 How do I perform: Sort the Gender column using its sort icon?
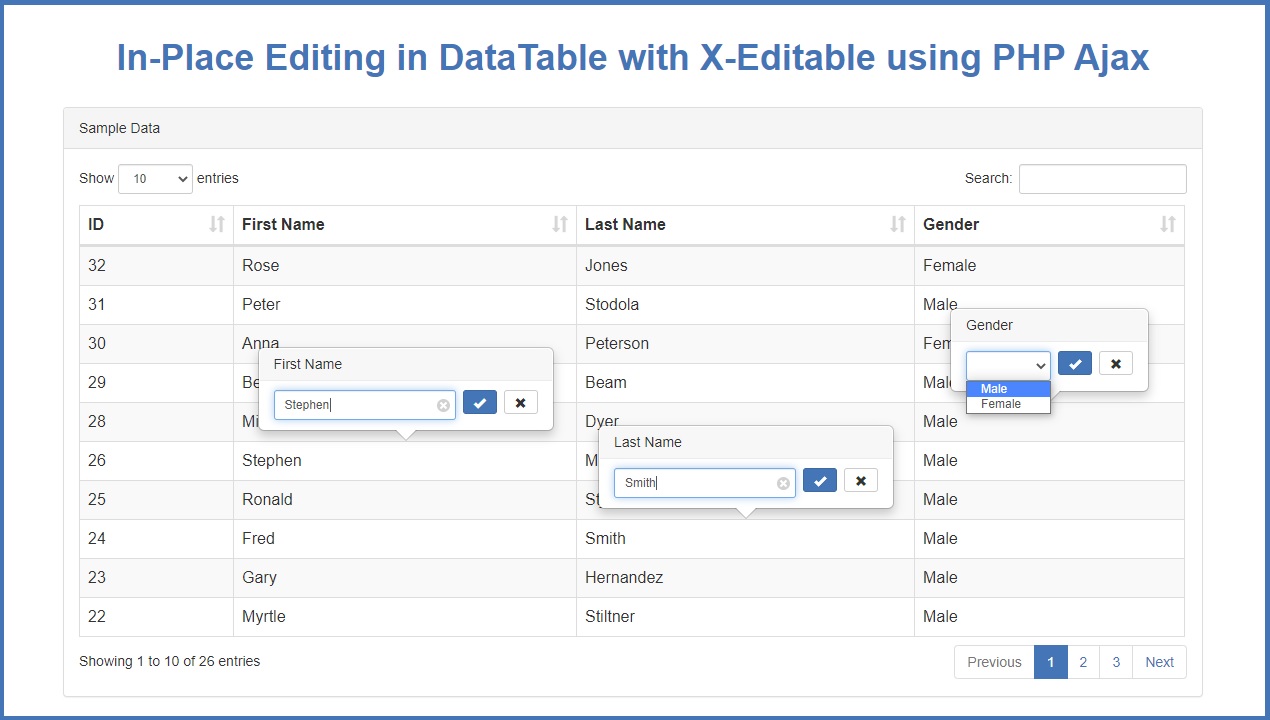(1167, 225)
